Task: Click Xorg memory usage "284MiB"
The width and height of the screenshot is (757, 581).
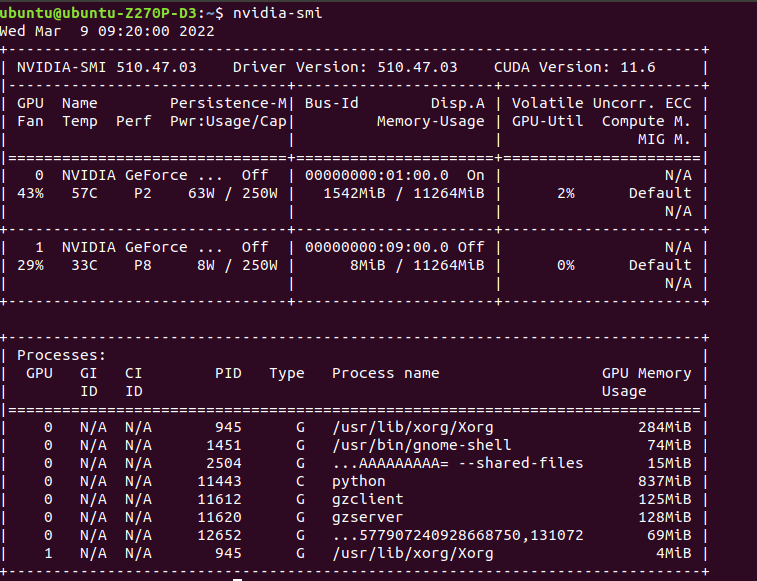Action: (x=664, y=427)
